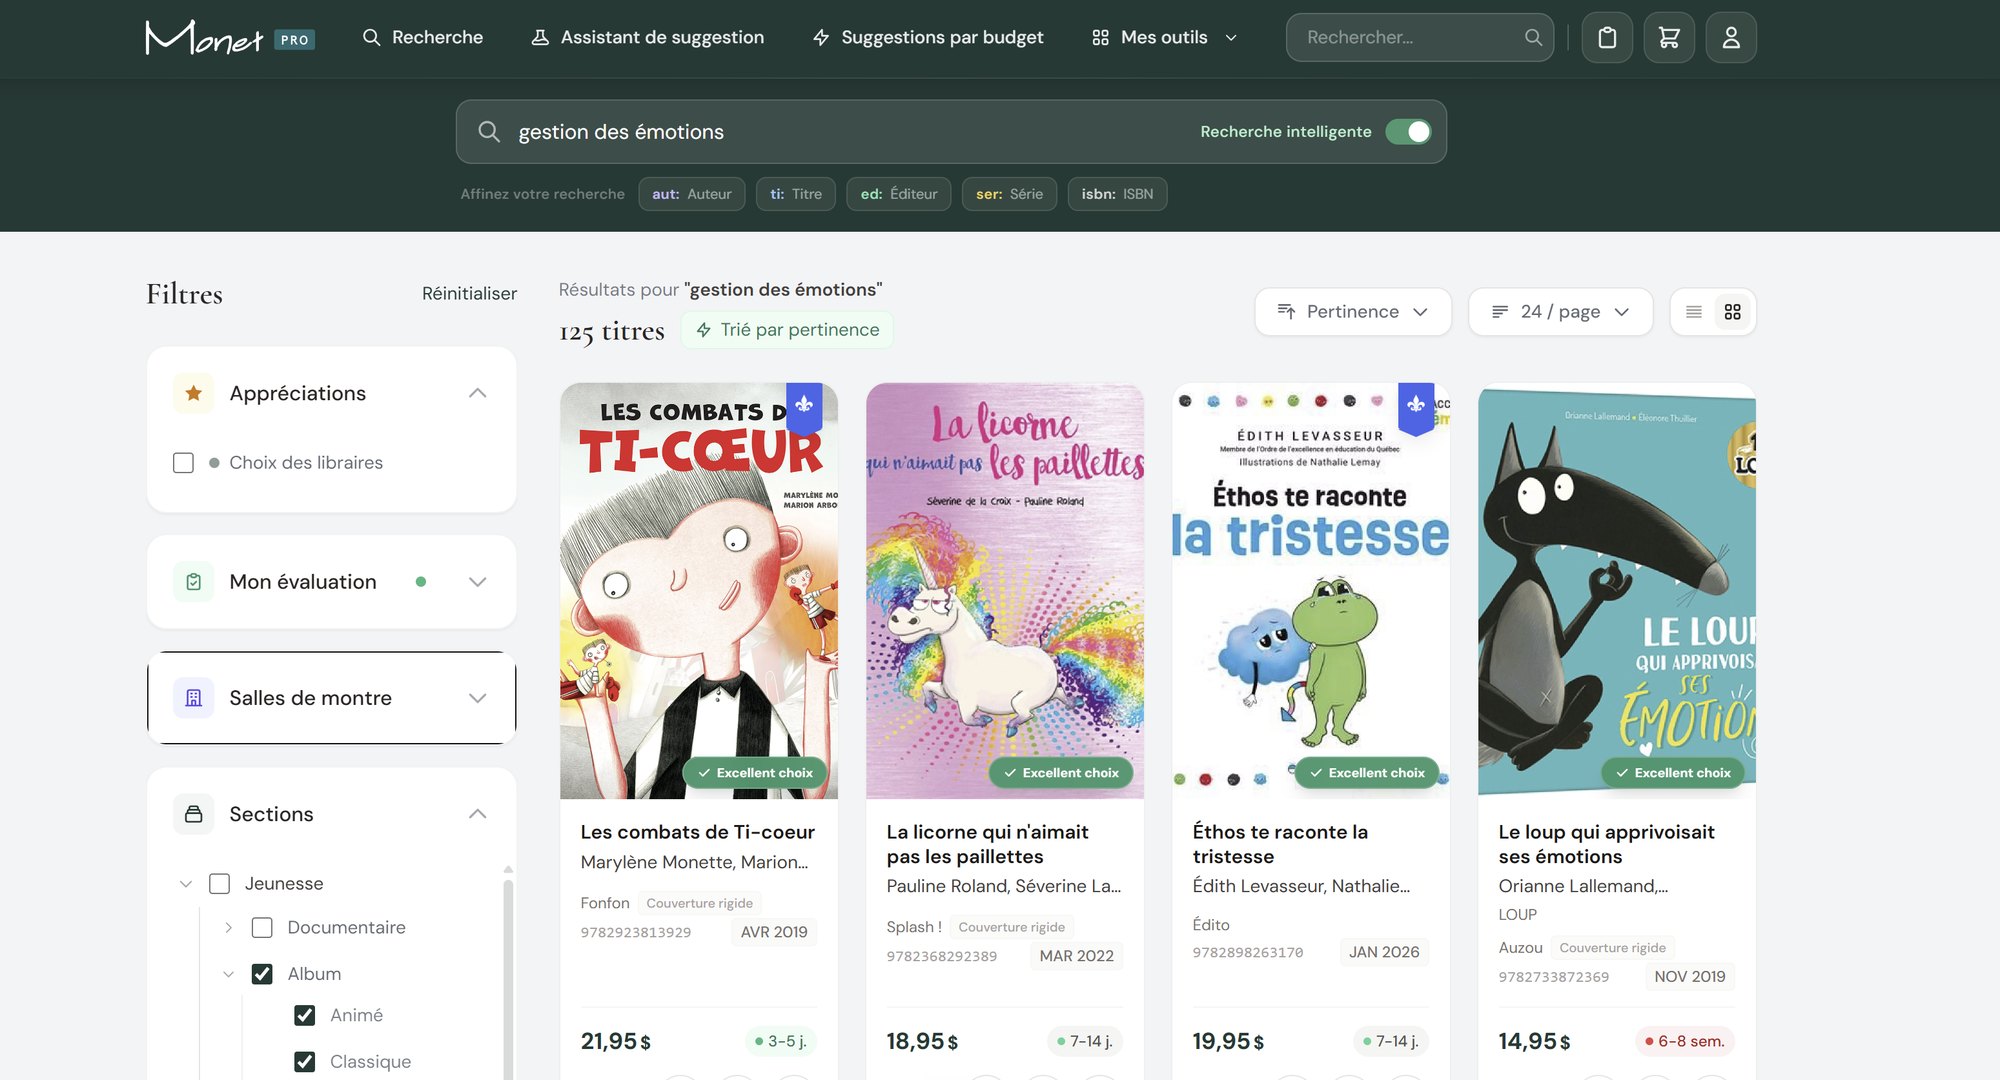2000x1080 pixels.
Task: Click the aut: Auteur refine chip
Action: pos(692,194)
